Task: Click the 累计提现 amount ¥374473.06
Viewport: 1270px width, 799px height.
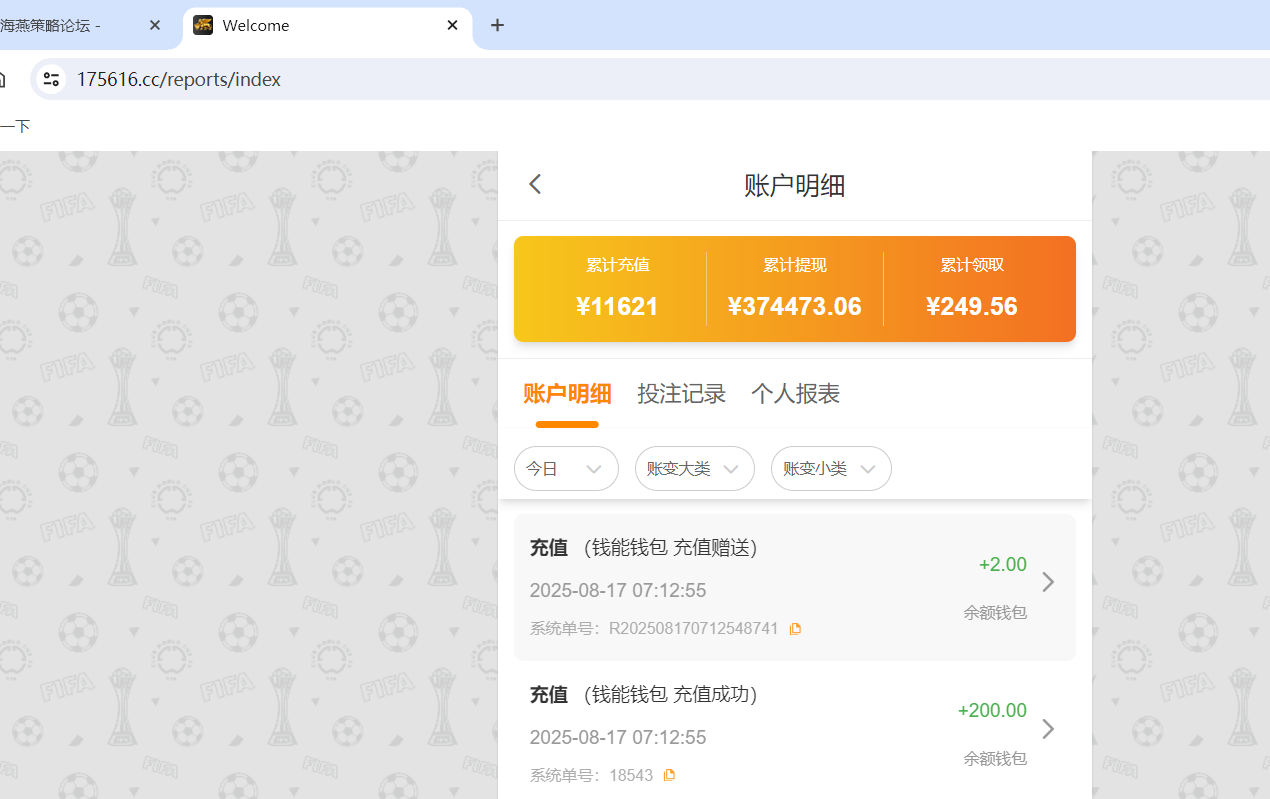Action: (795, 306)
